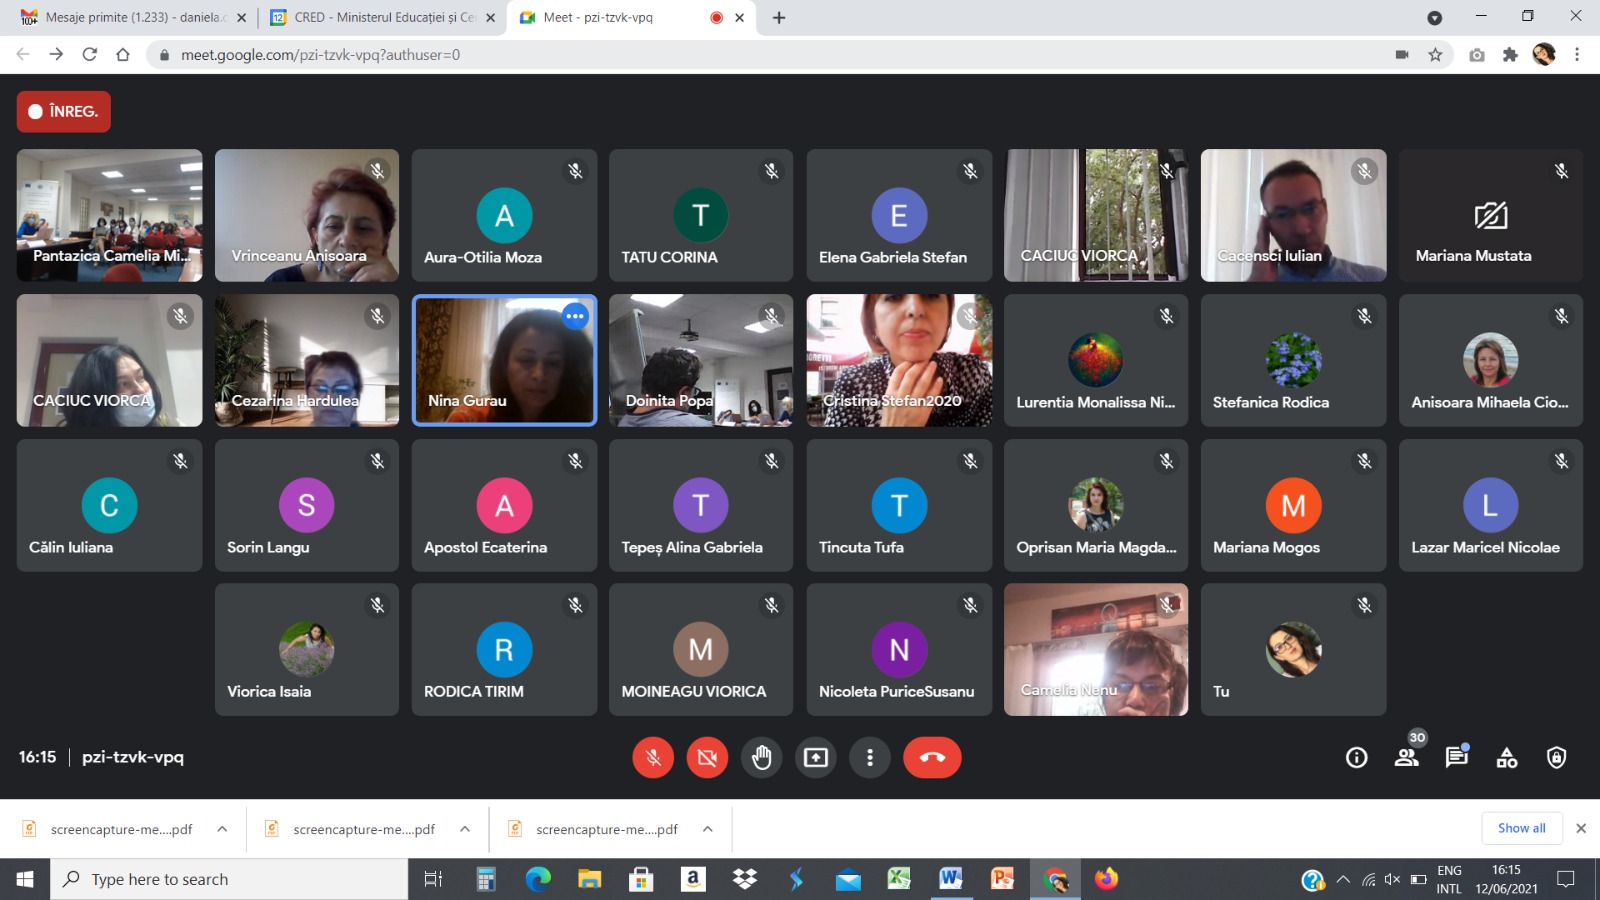Open the chat panel
Screen dimensions: 1600x900
point(1456,758)
